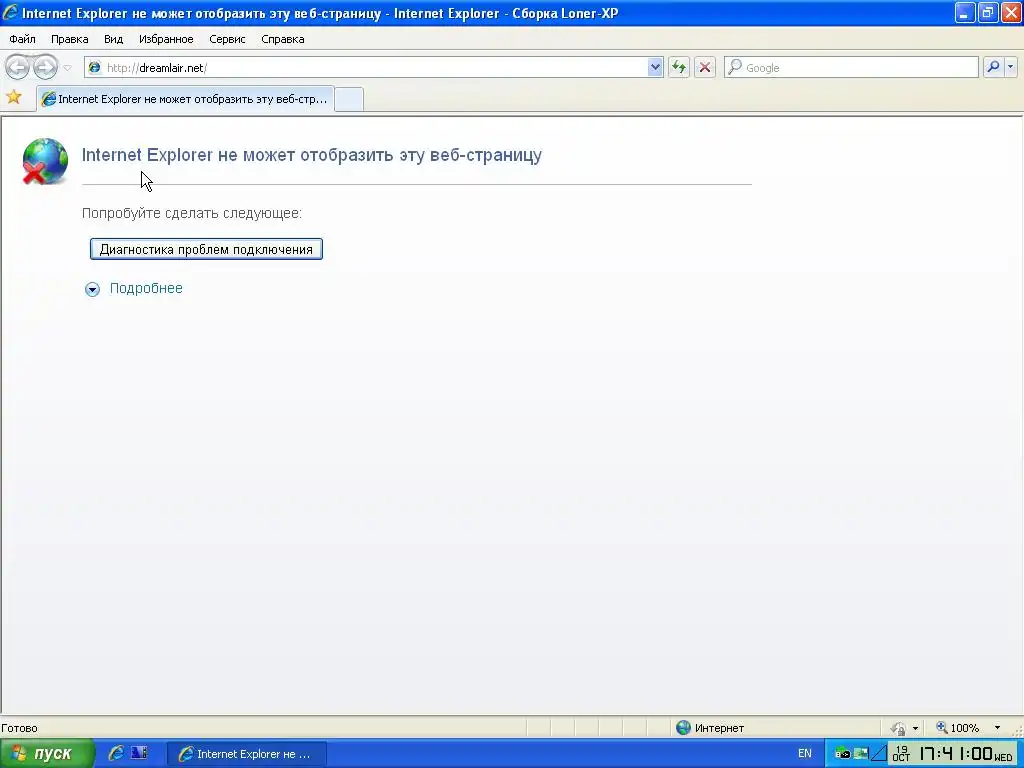
Task: Click inside the Google search box
Action: pyautogui.click(x=851, y=67)
